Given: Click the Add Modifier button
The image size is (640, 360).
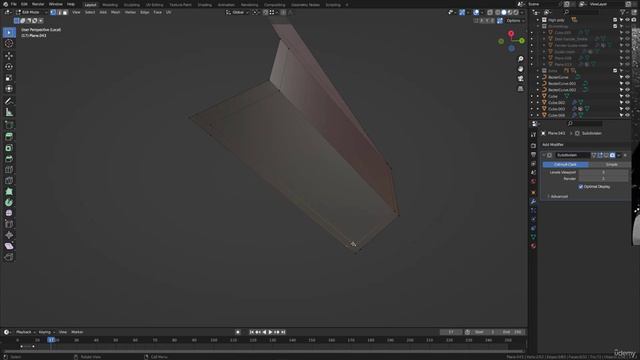Looking at the screenshot, I should (553, 144).
